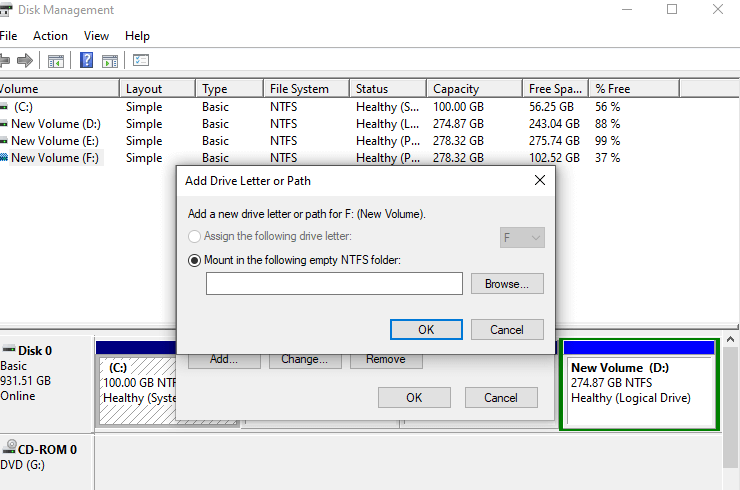Click the Disk Management app icon in title bar
This screenshot has width=740, height=490.
coord(5,9)
